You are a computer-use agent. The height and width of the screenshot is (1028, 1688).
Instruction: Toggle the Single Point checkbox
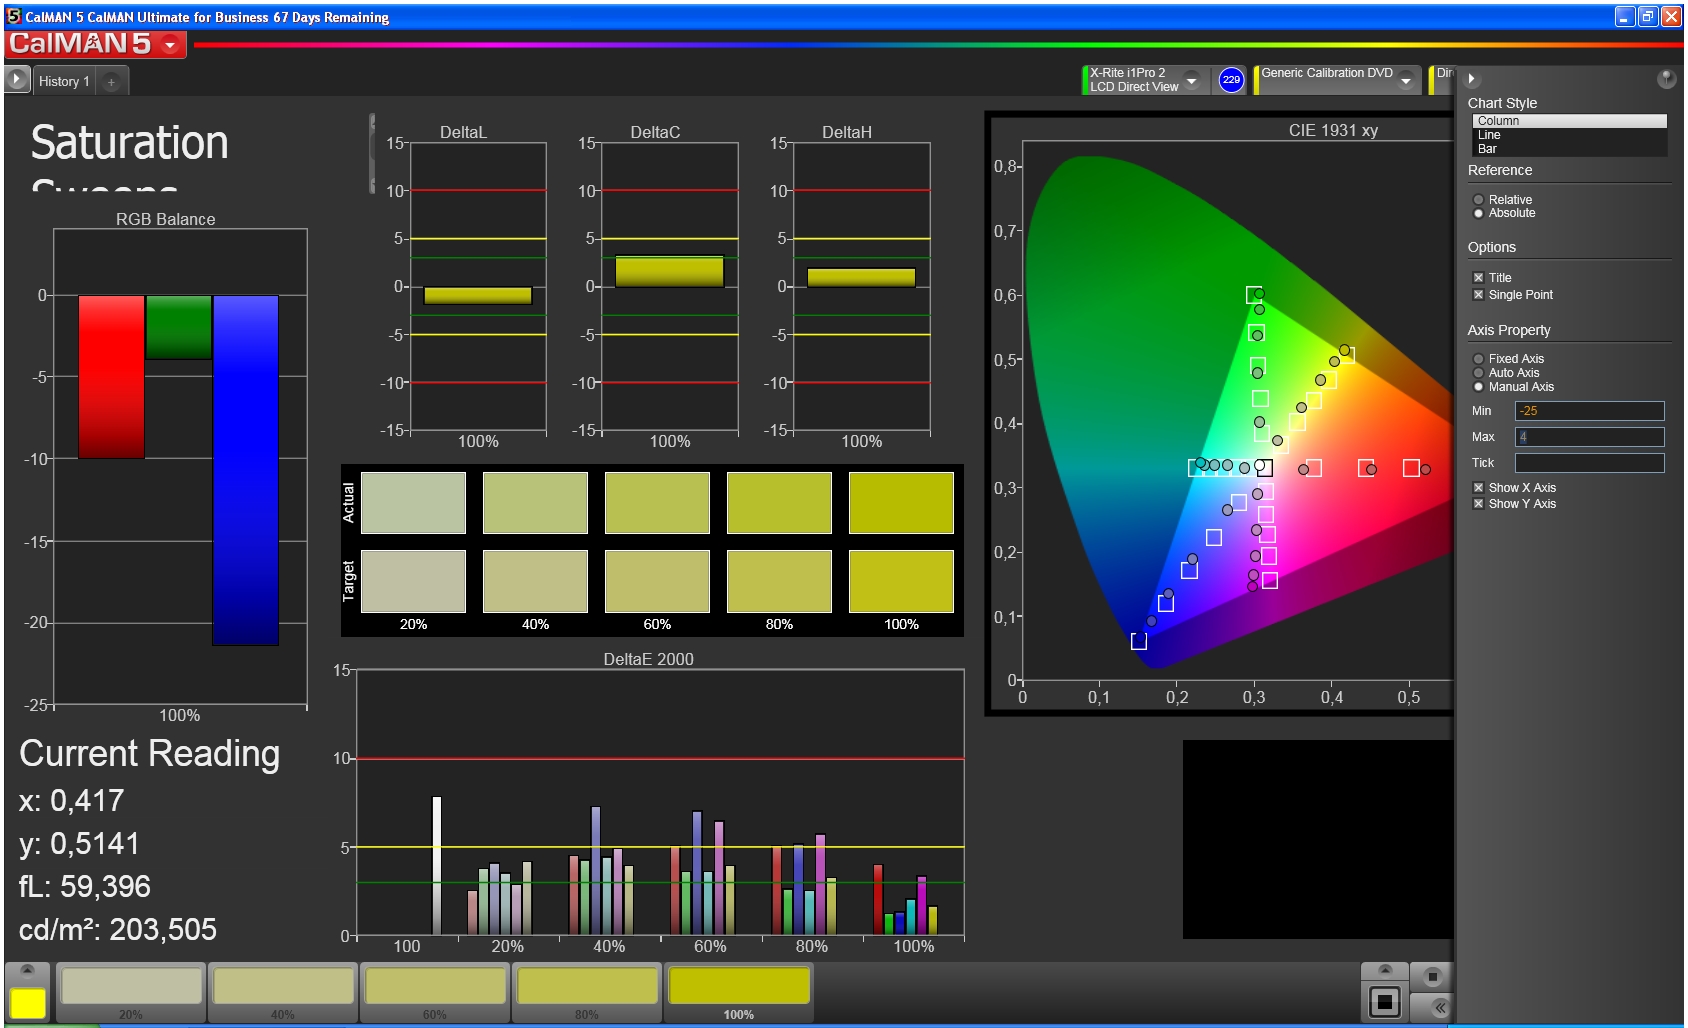tap(1478, 295)
